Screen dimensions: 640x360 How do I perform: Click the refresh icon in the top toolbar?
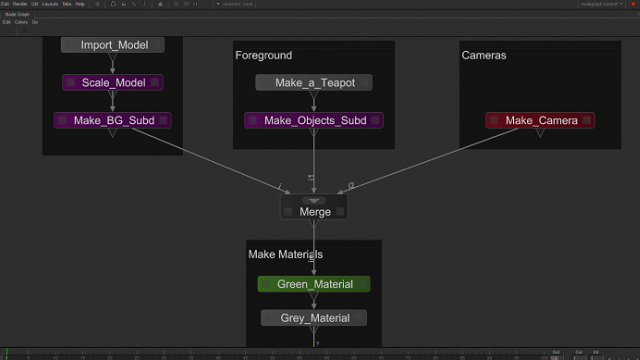[x=113, y=4]
